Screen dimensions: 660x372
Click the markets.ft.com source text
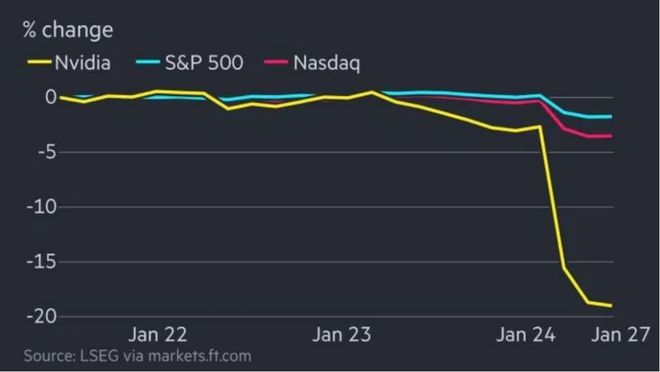tap(200, 356)
